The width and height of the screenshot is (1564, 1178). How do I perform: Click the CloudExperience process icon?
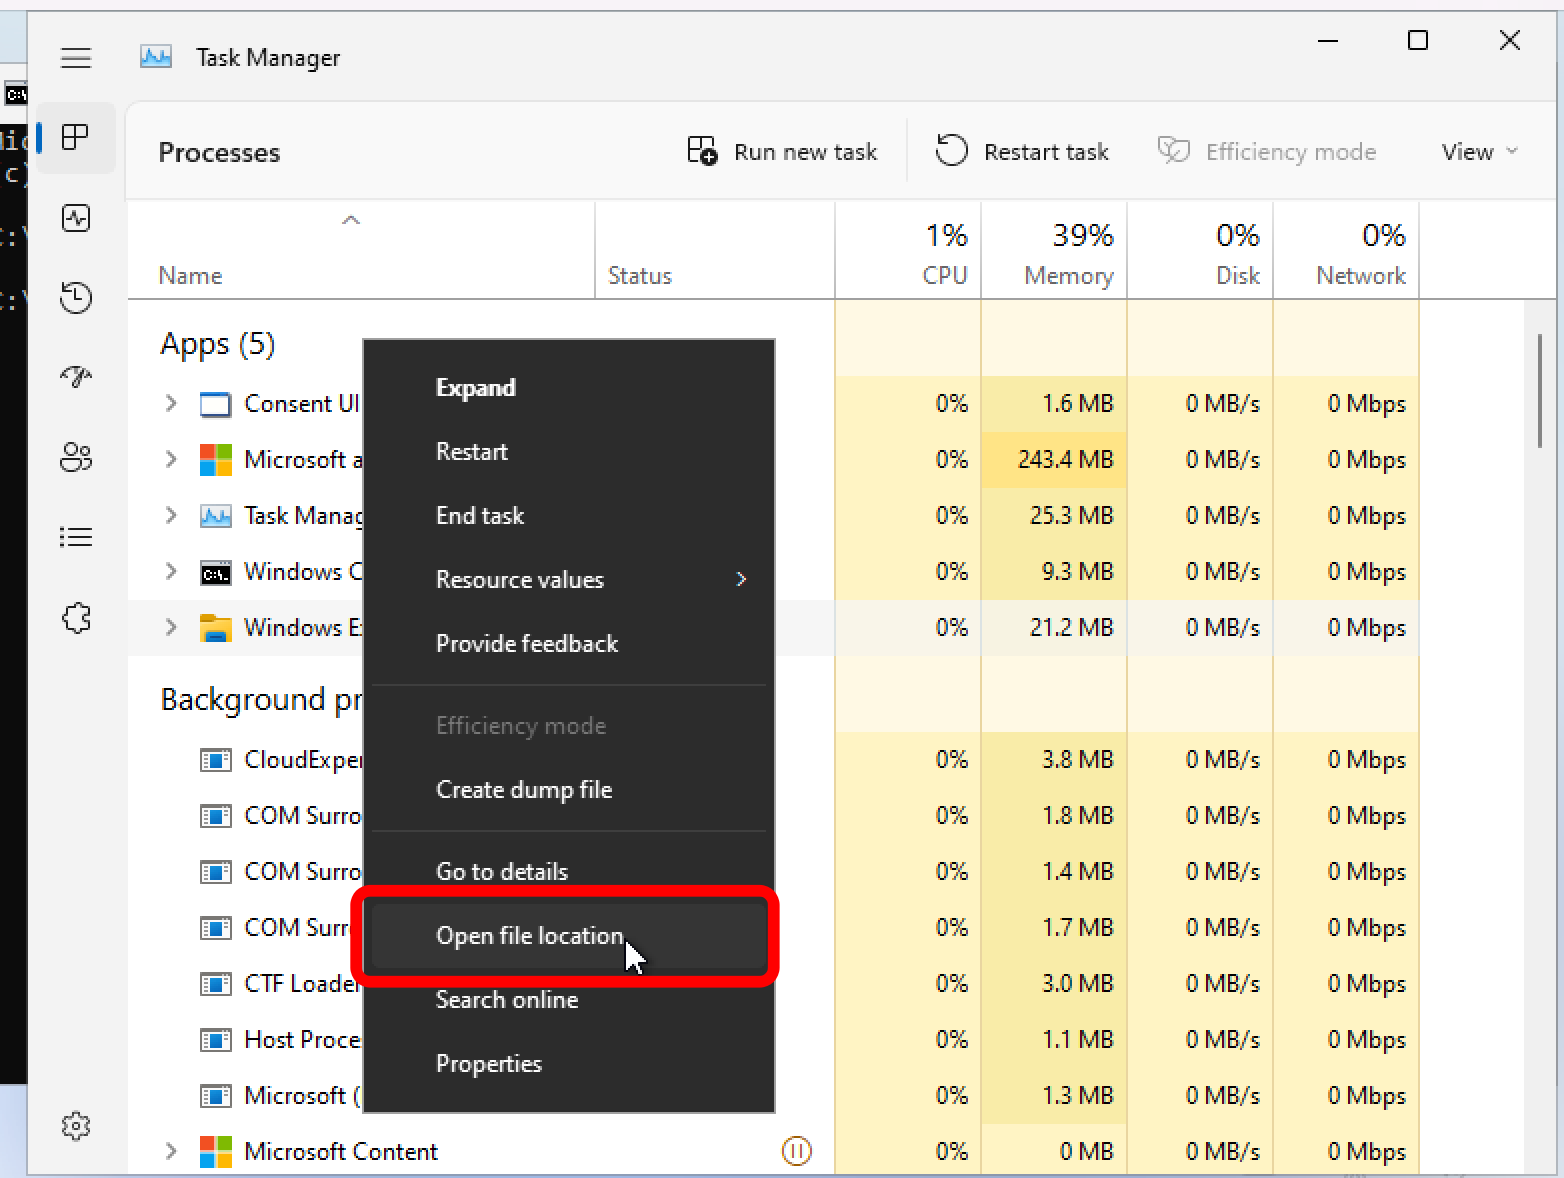(215, 760)
